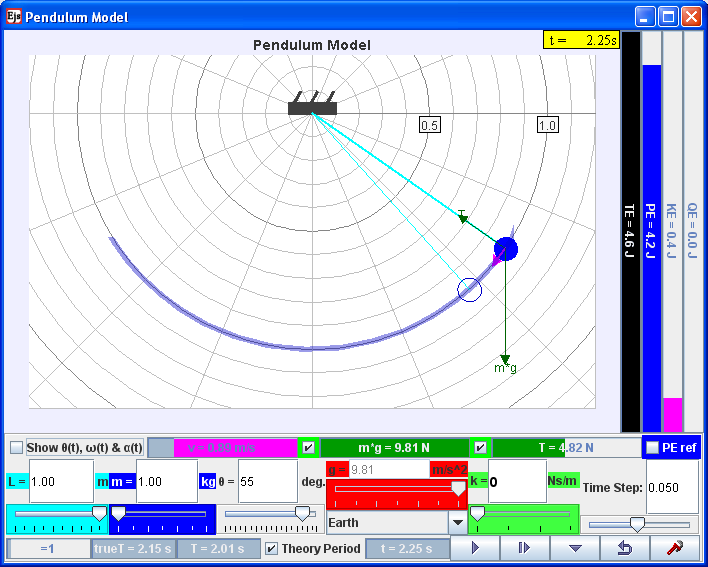Viewport: 708px width, 567px height.
Task: Click the reset return-arrow icon
Action: (625, 548)
